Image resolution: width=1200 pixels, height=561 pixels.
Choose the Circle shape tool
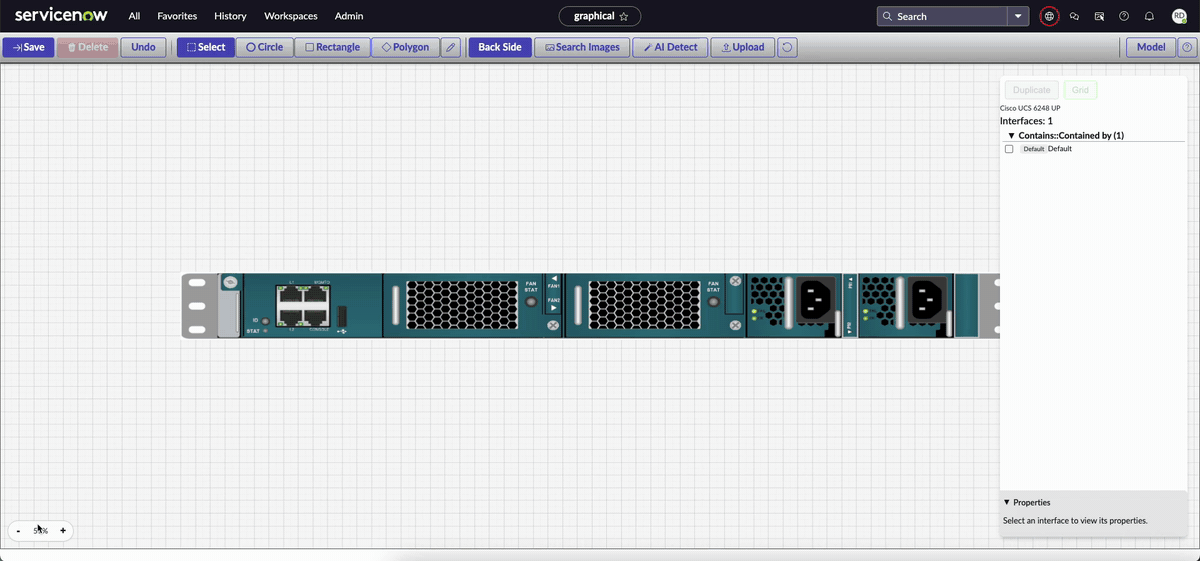coord(265,47)
